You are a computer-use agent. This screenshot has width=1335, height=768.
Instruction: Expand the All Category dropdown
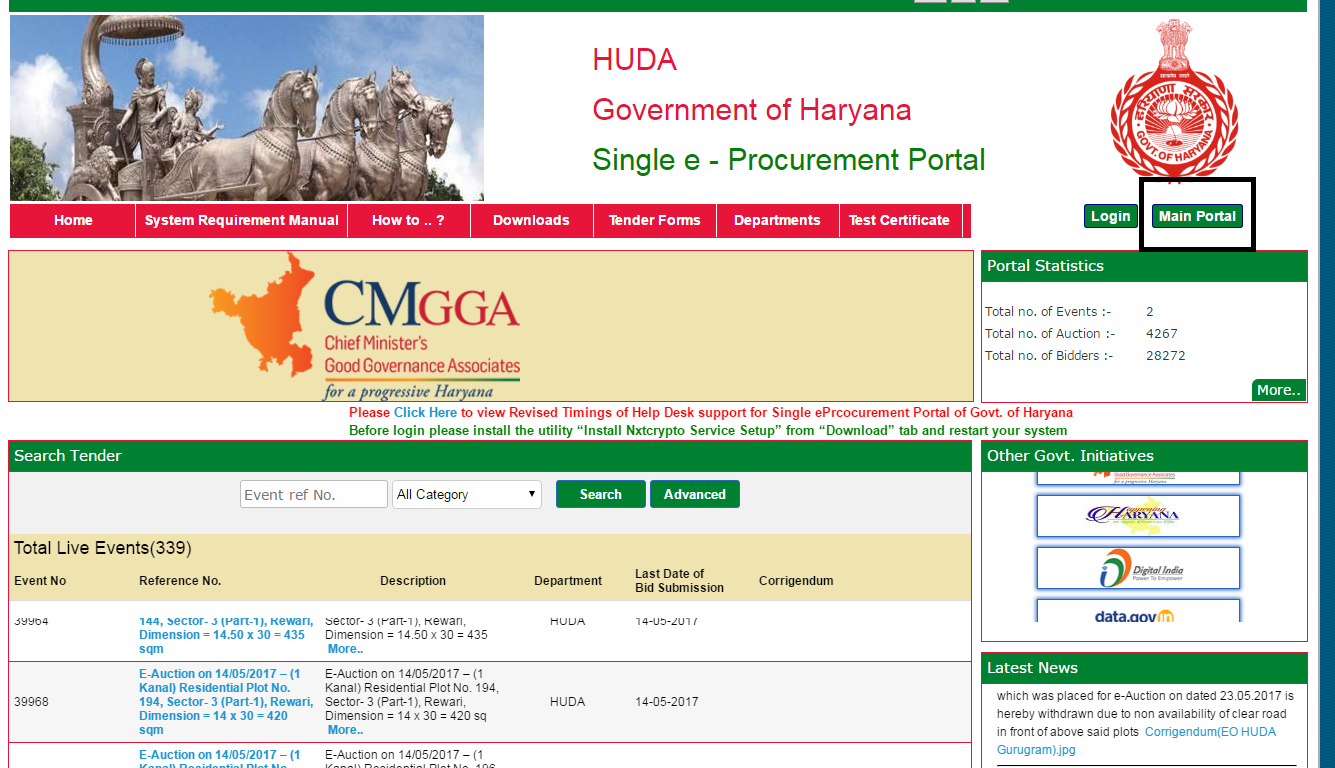pyautogui.click(x=467, y=494)
